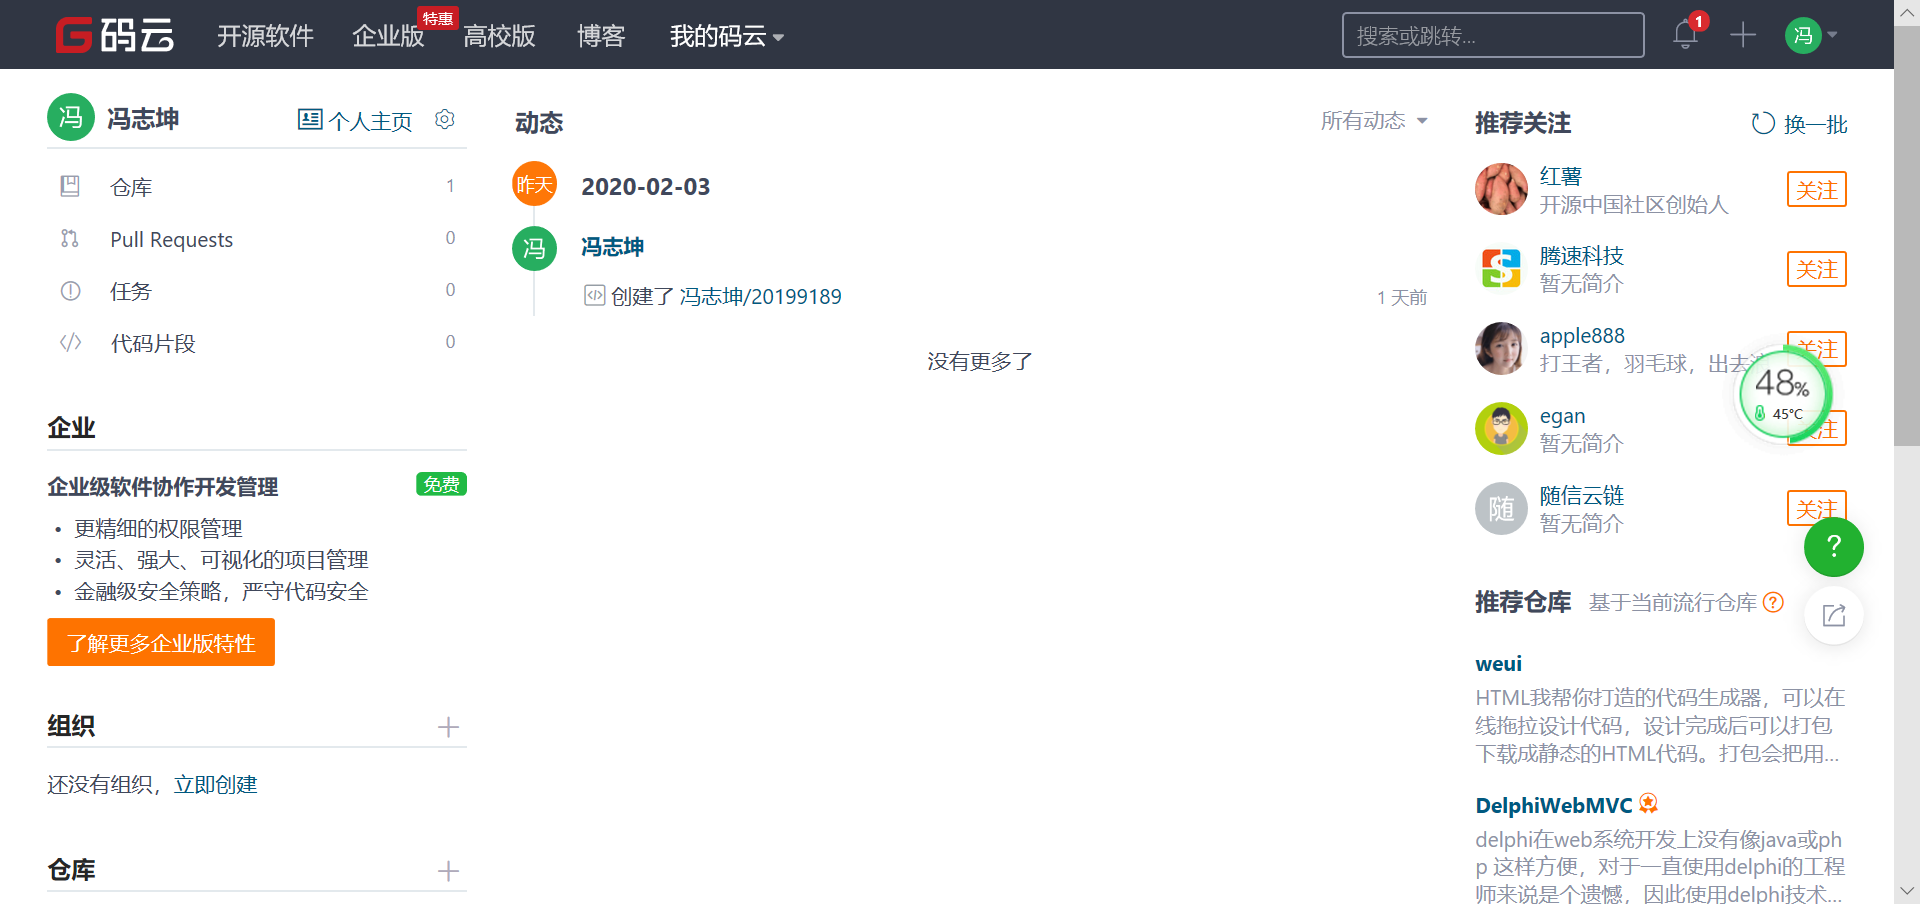Screen dimensions: 1920x904
Task: Open 红薯 user profile name link
Action: click(x=1561, y=176)
